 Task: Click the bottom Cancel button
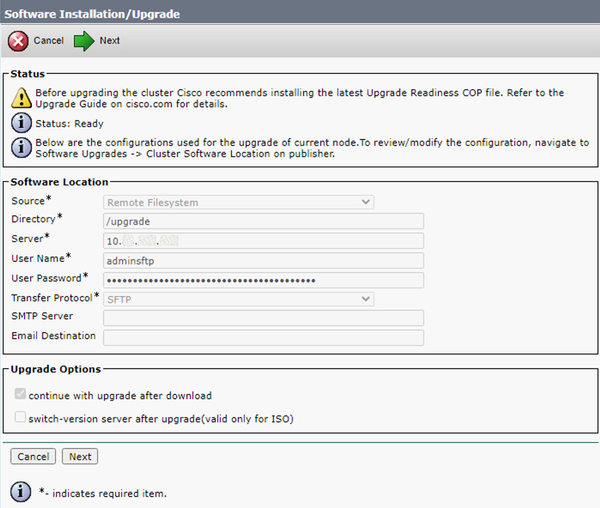(x=33, y=456)
